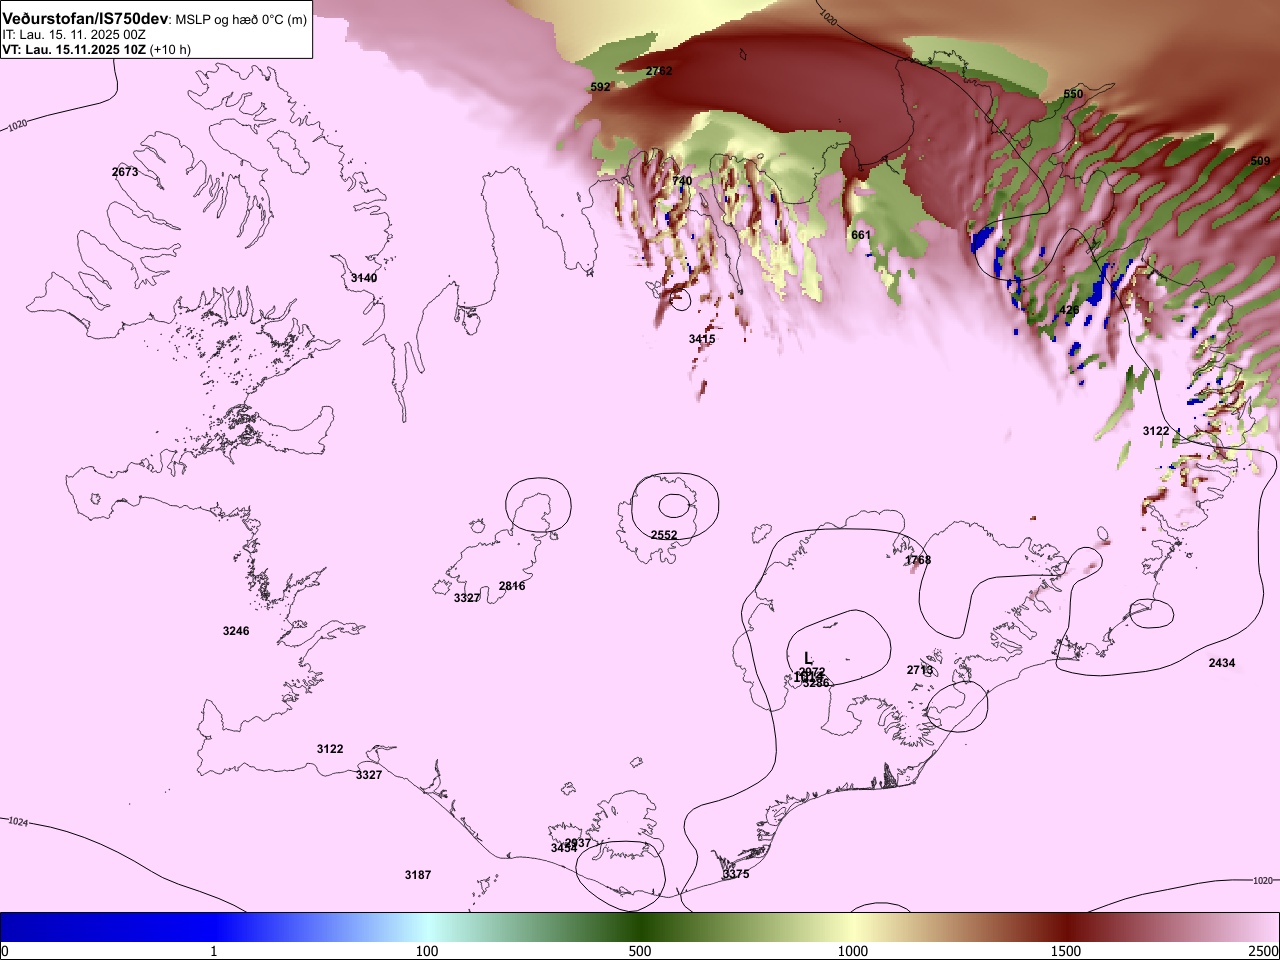Click the 'L' low pressure center marker
Image resolution: width=1280 pixels, height=960 pixels.
point(808,658)
